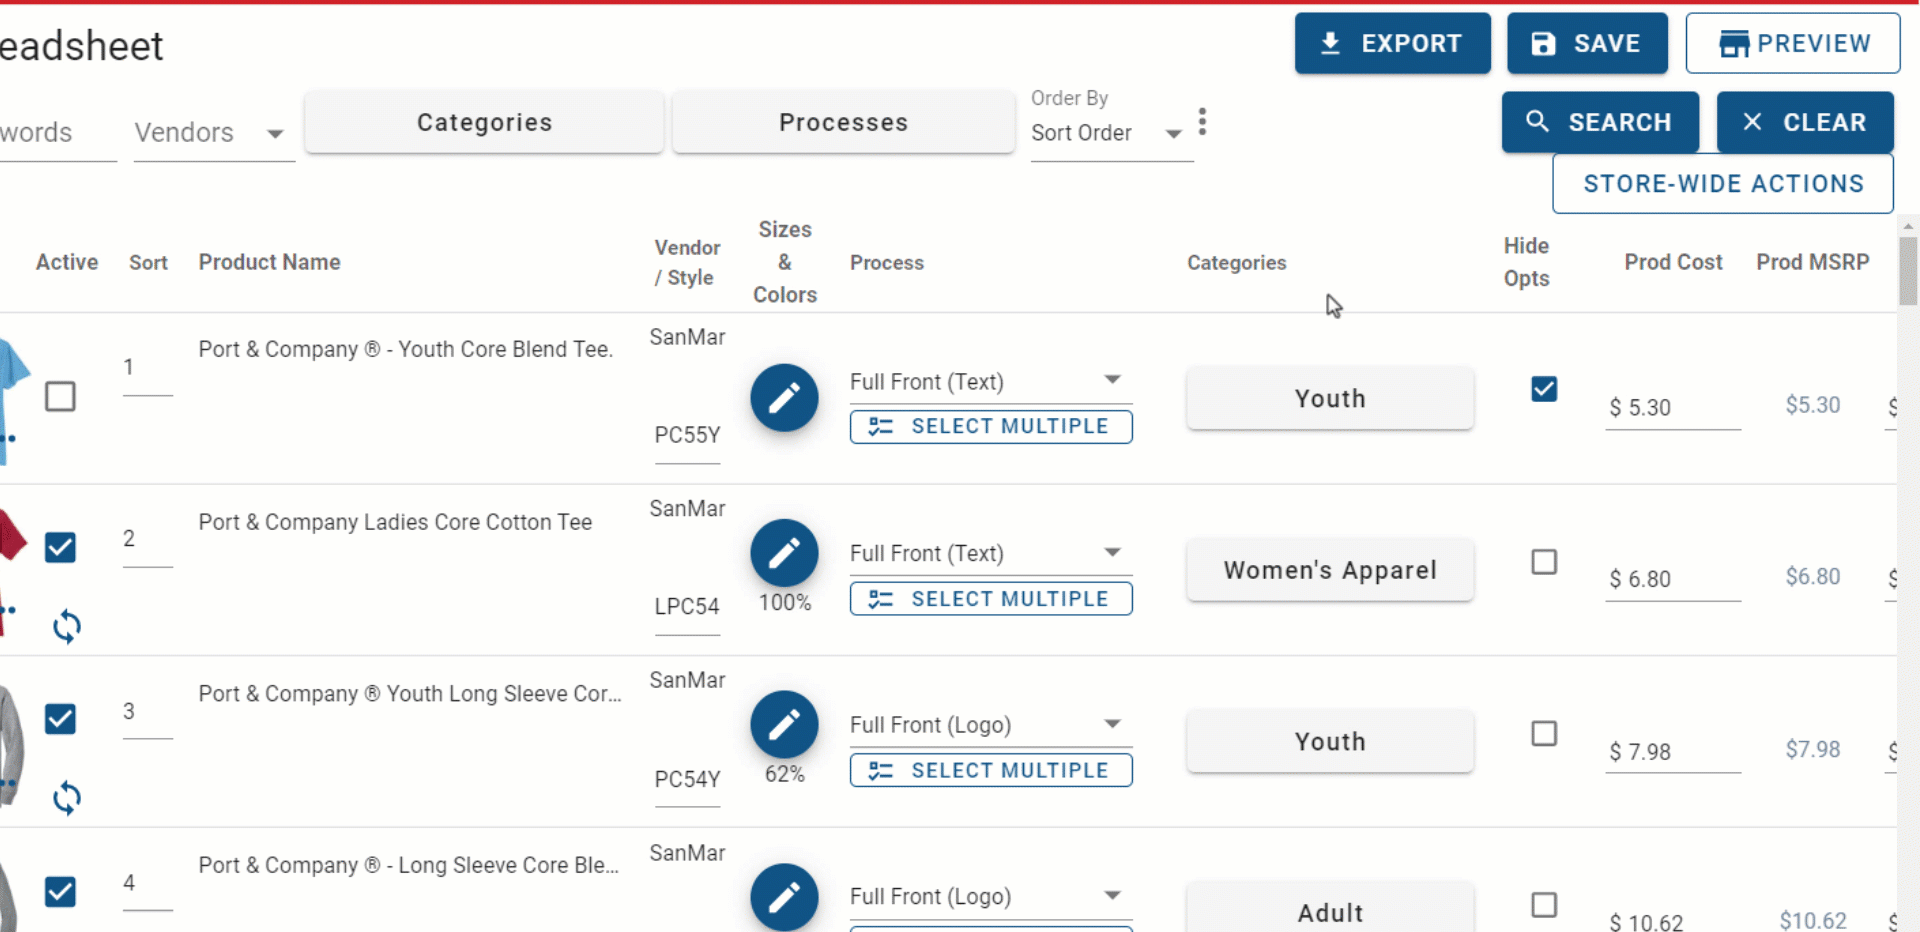Edit sort number 3 field

pyautogui.click(x=148, y=712)
